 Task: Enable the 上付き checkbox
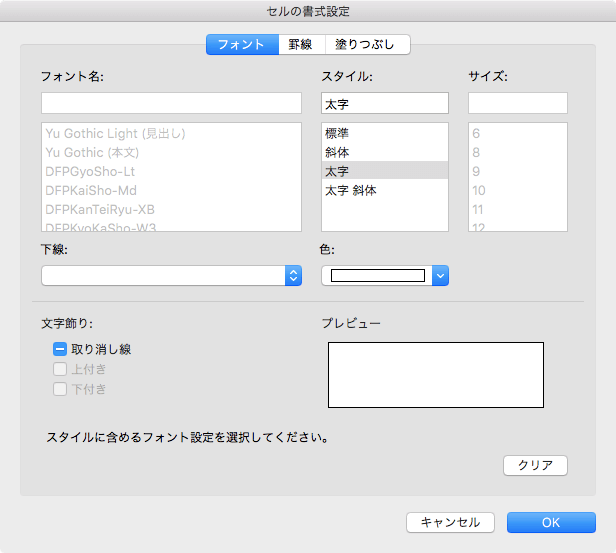click(60, 370)
